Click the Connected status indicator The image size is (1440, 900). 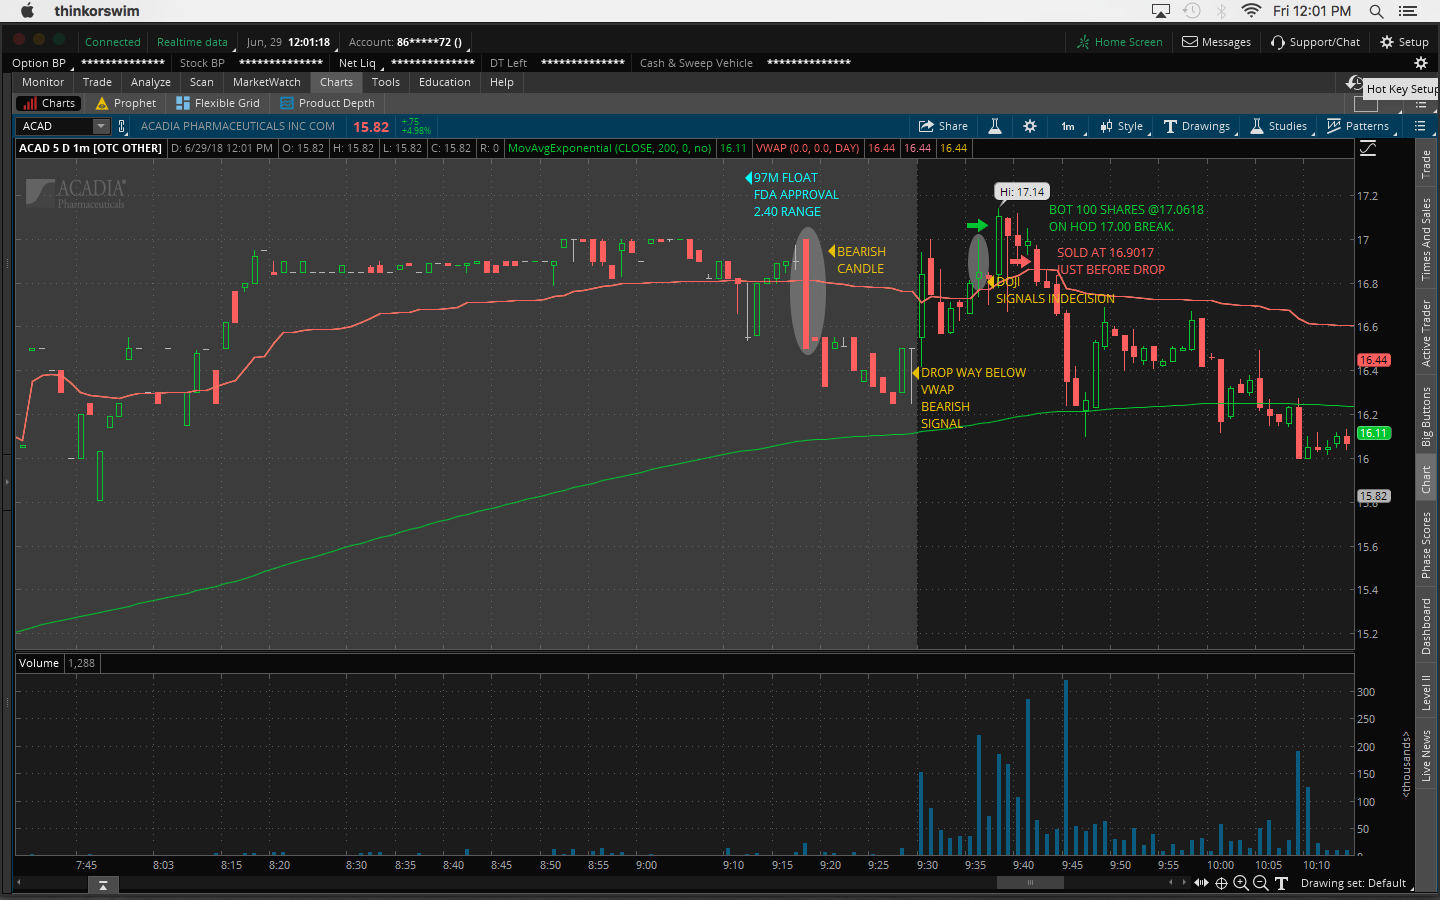[x=113, y=42]
